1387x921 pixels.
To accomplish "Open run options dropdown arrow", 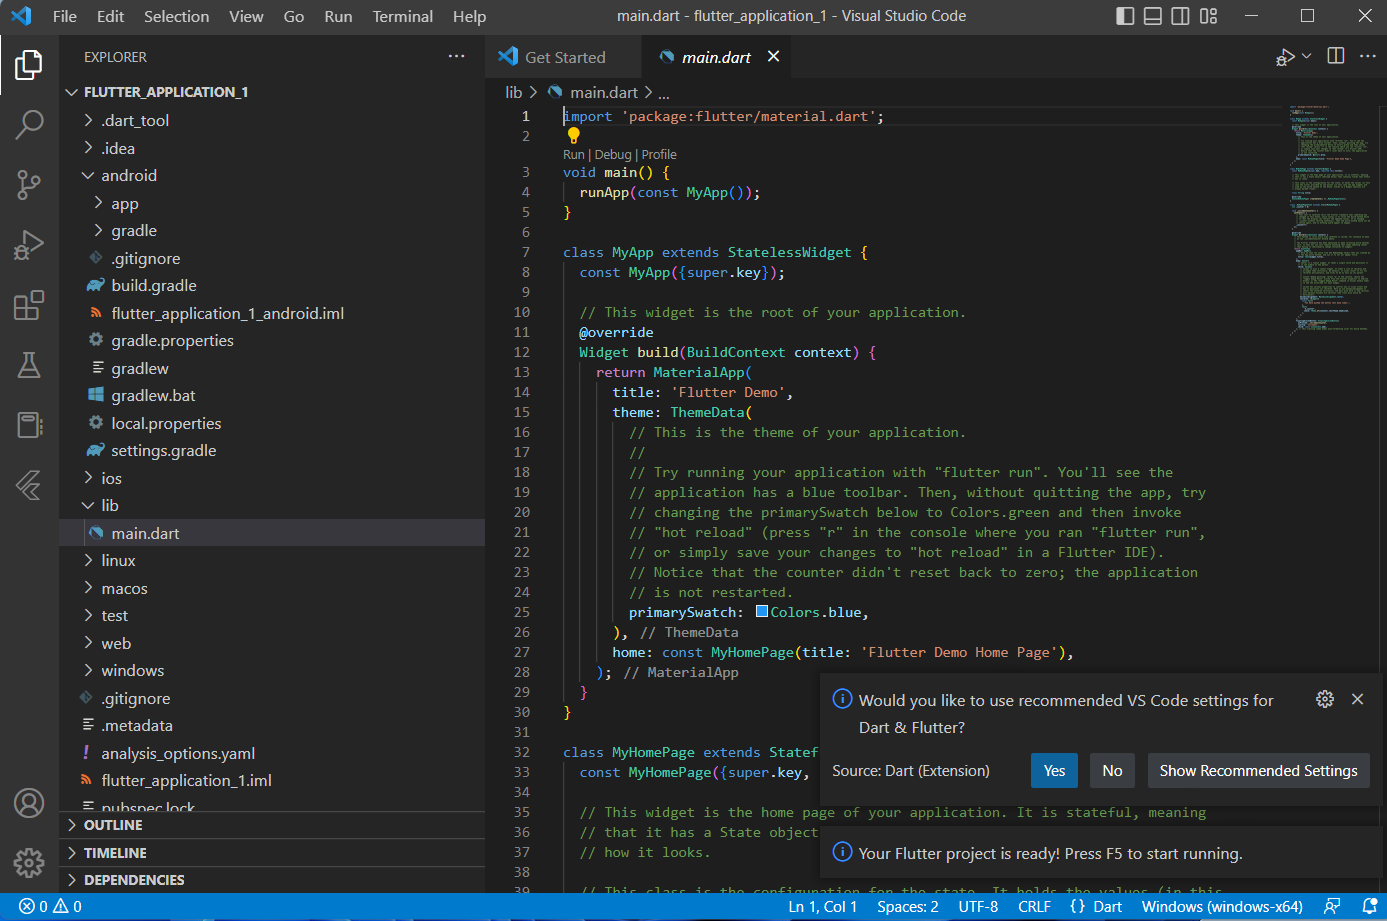I will pos(1306,56).
